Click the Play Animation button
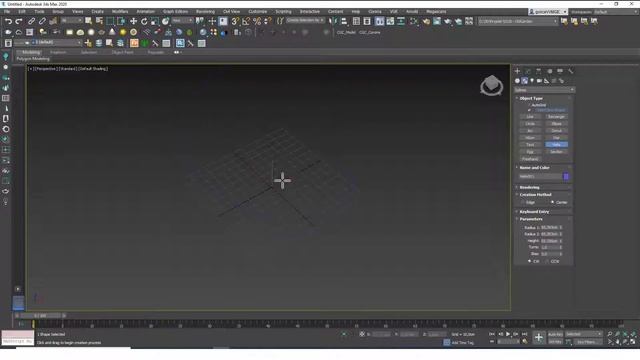The image size is (640, 360). tap(508, 334)
